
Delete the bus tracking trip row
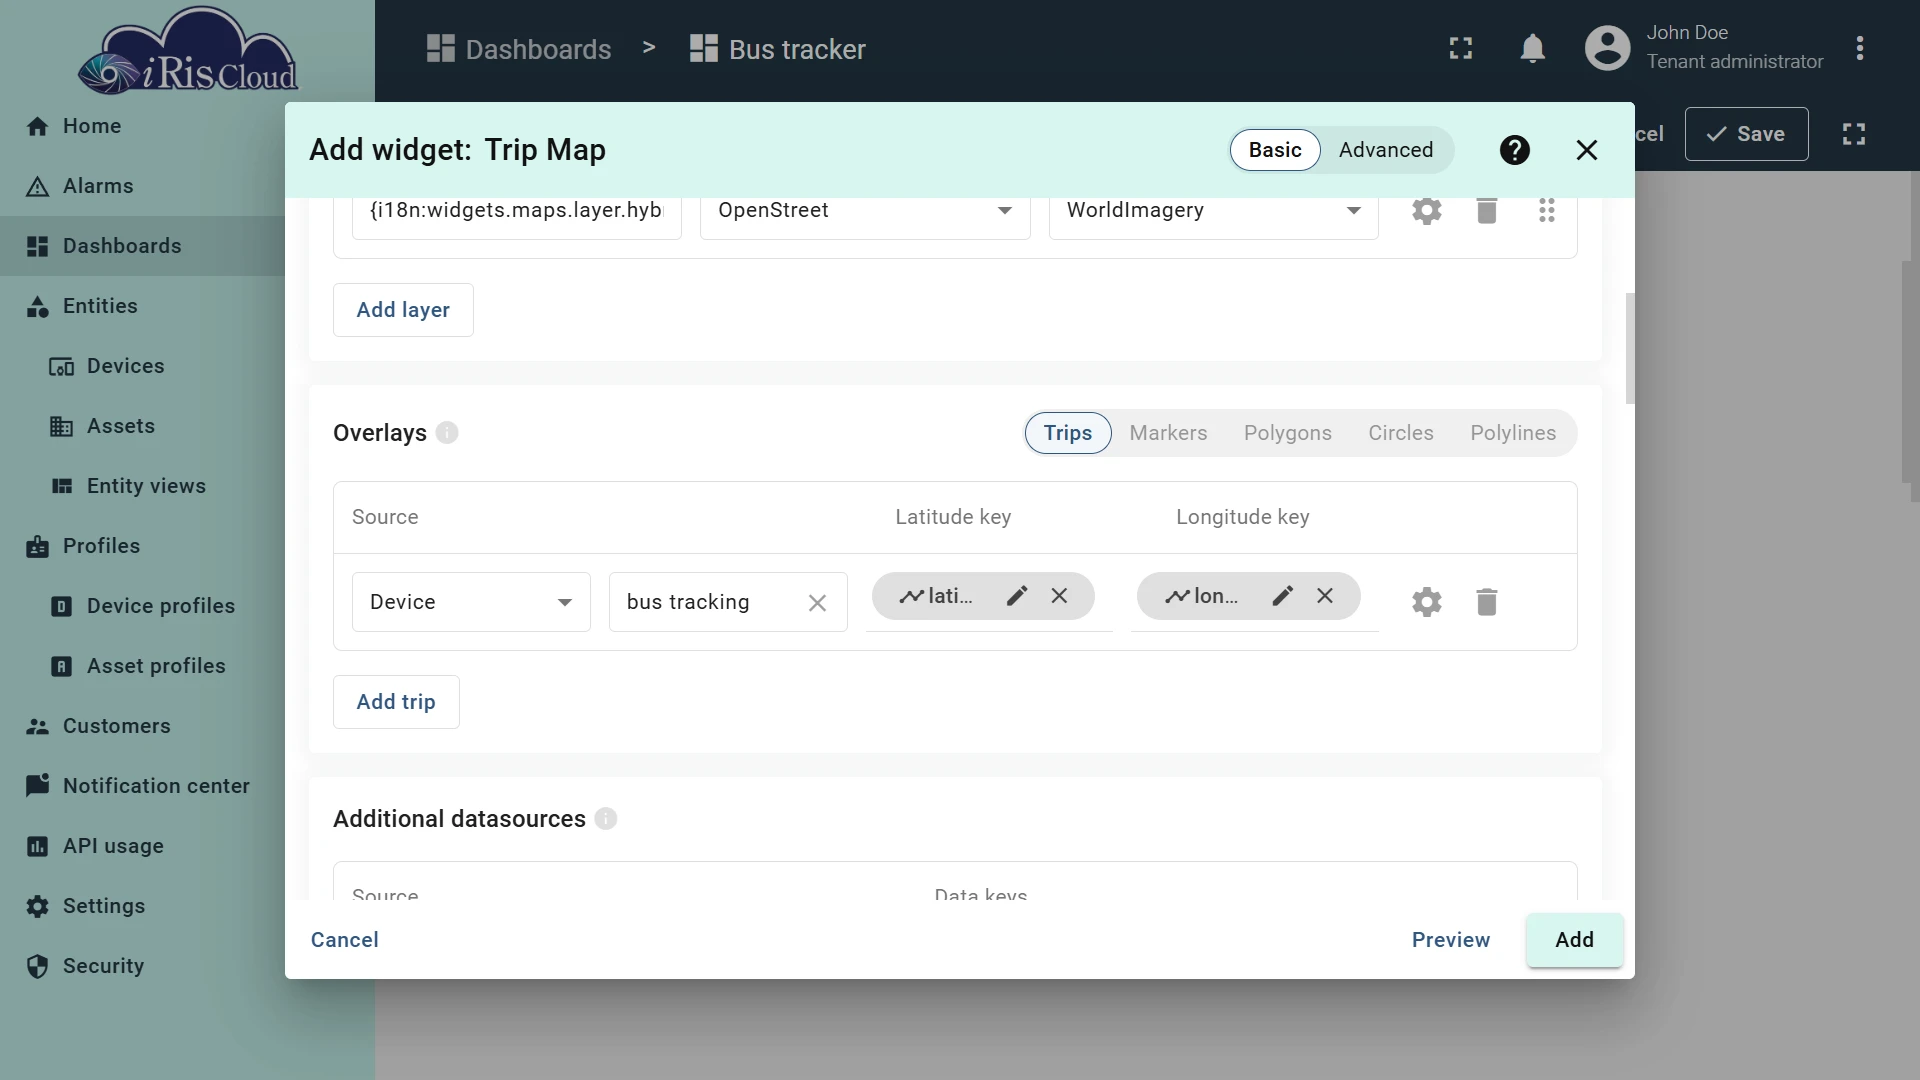coord(1487,602)
